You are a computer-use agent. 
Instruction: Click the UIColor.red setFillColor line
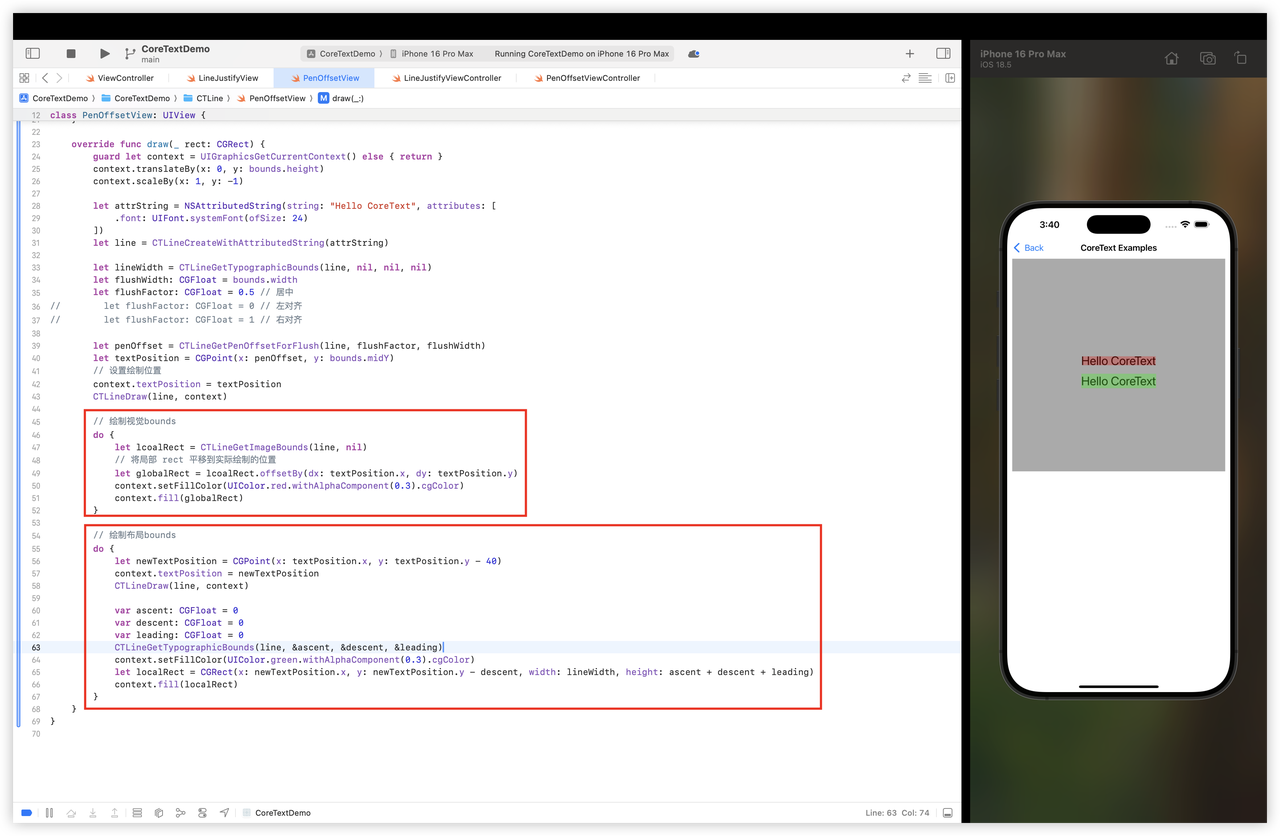click(289, 486)
